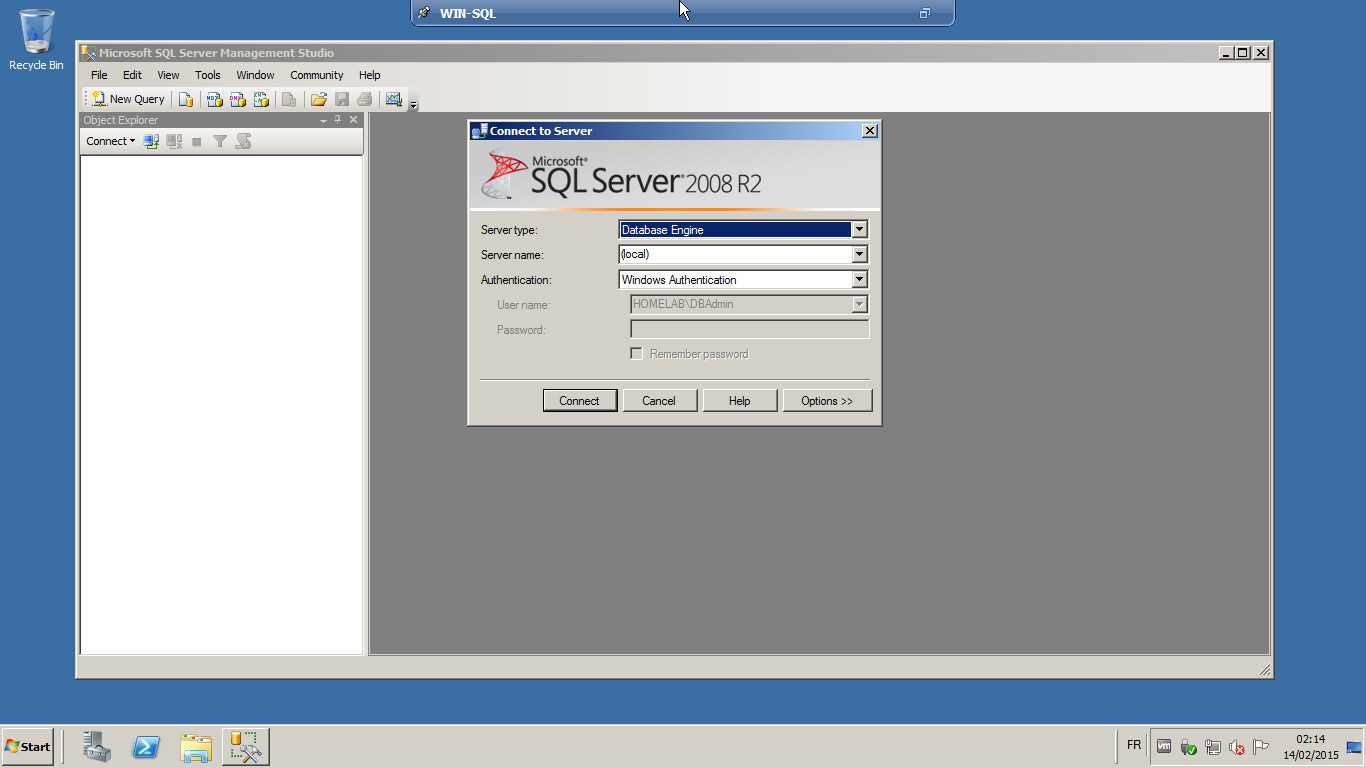This screenshot has height=768, width=1366.
Task: Click the Server name text field
Action: tap(735, 255)
